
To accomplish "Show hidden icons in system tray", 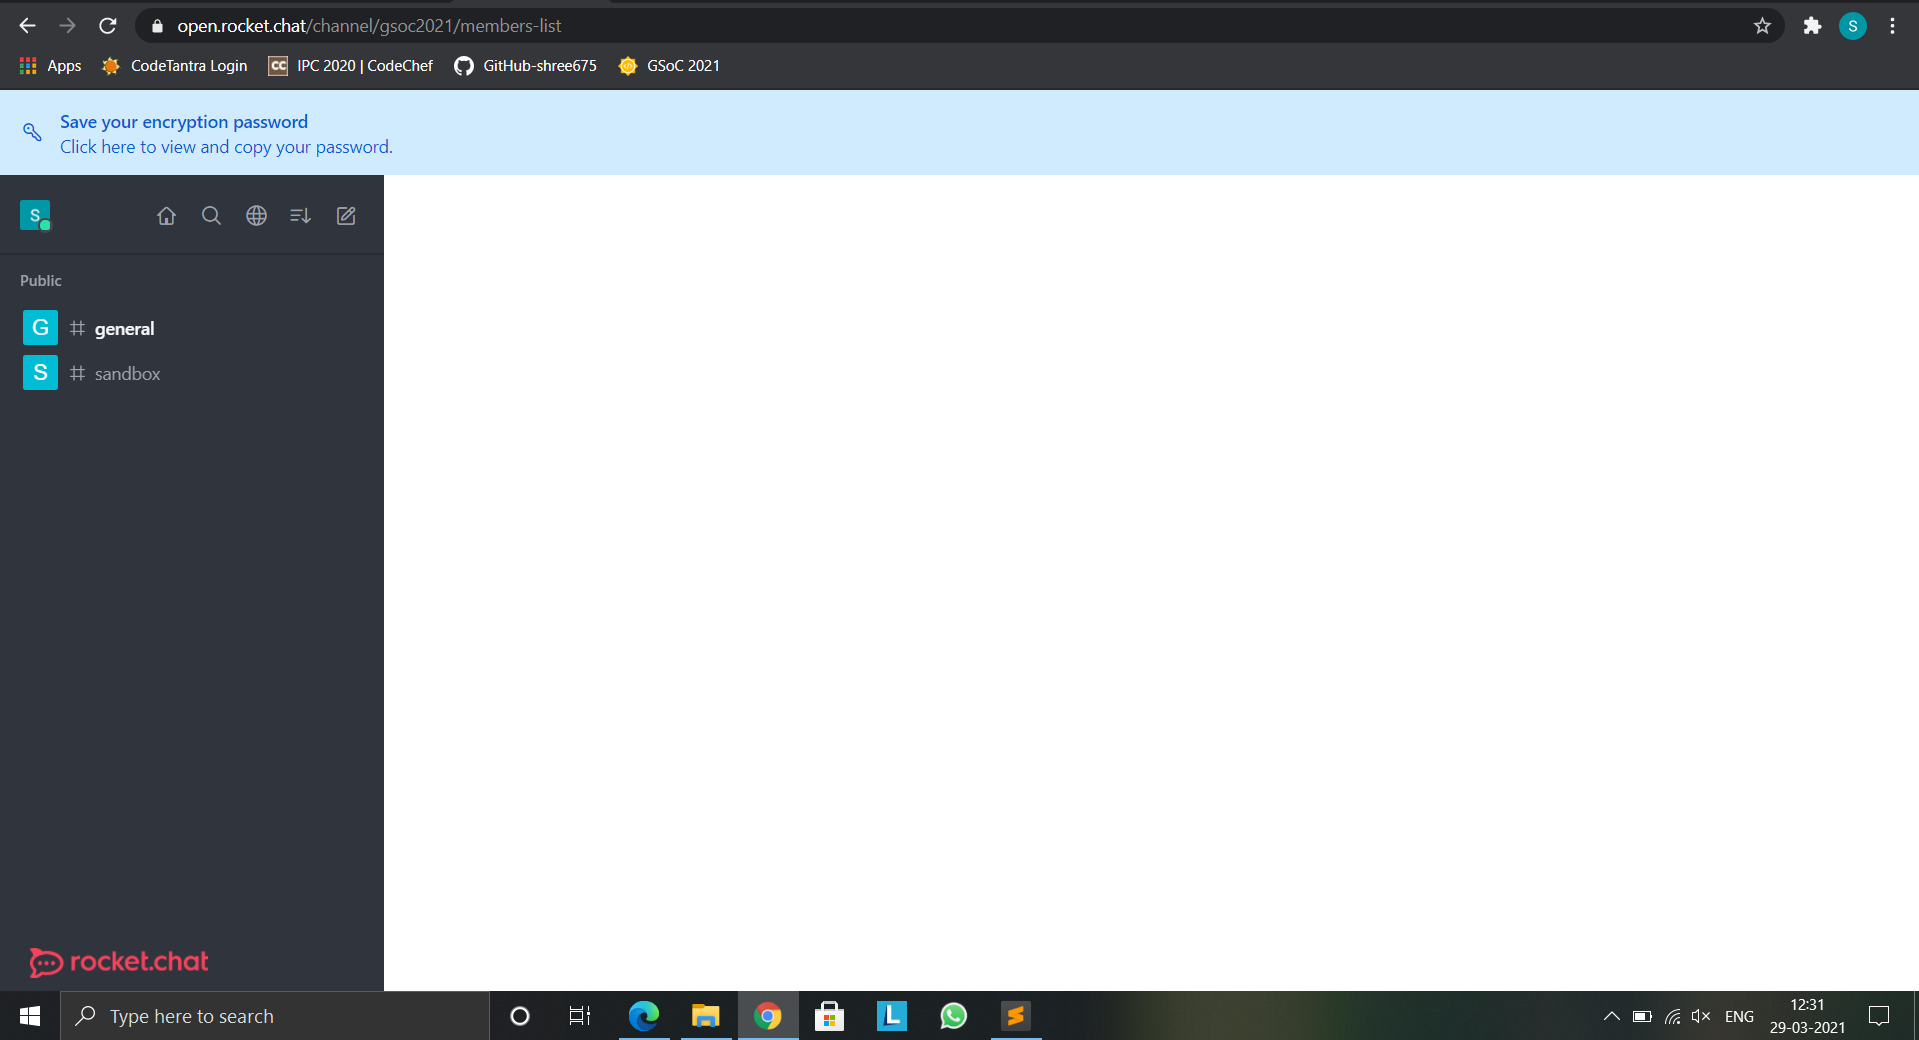I will pyautogui.click(x=1610, y=1016).
